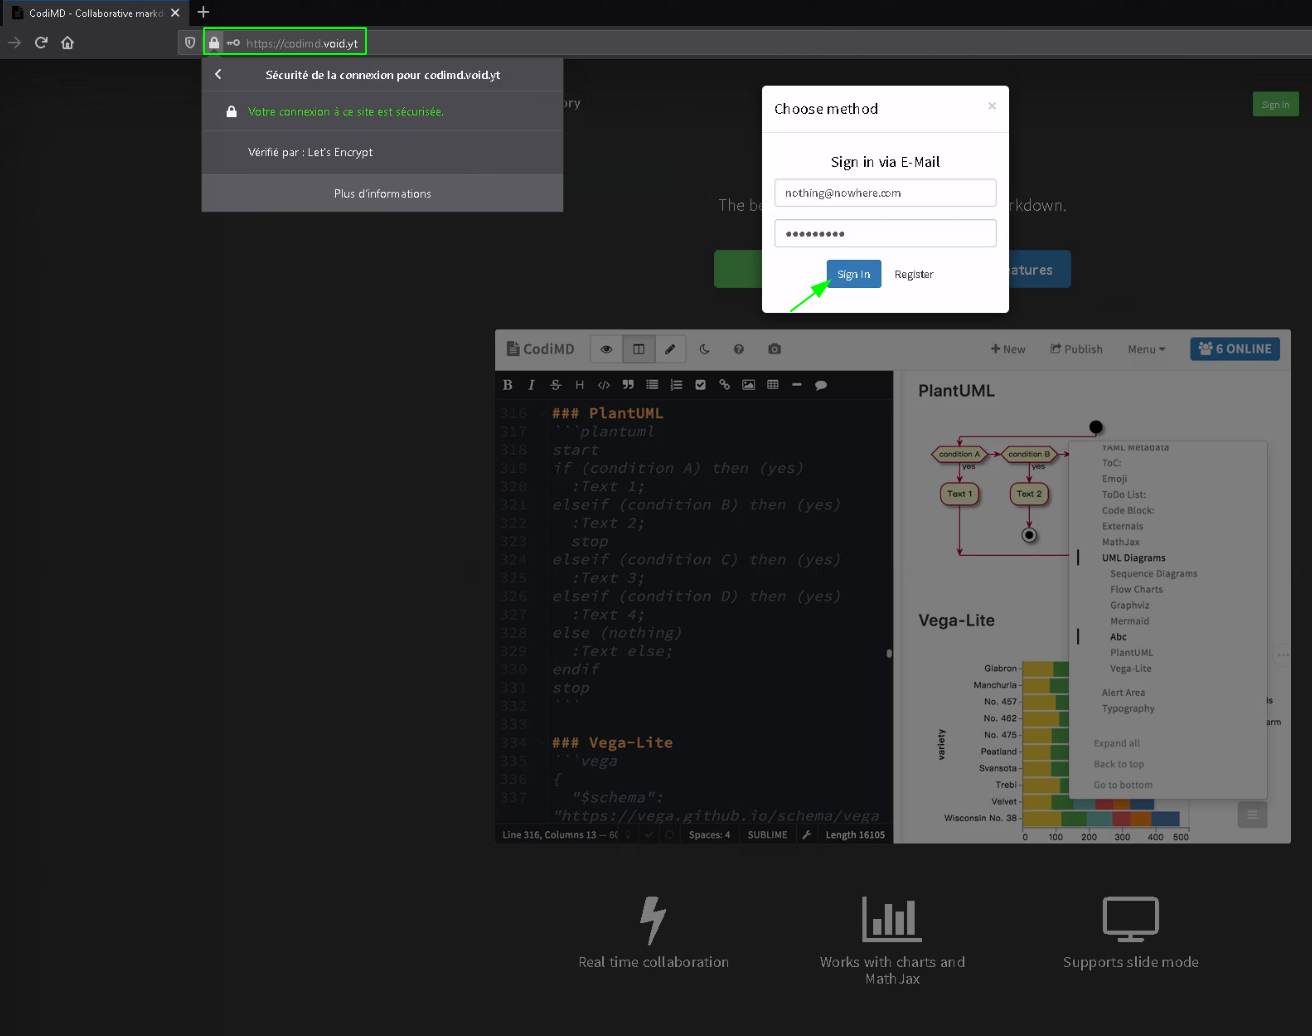Click the blockquote icon in the editor toolbar
Viewport: 1312px width, 1036px height.
coord(628,385)
